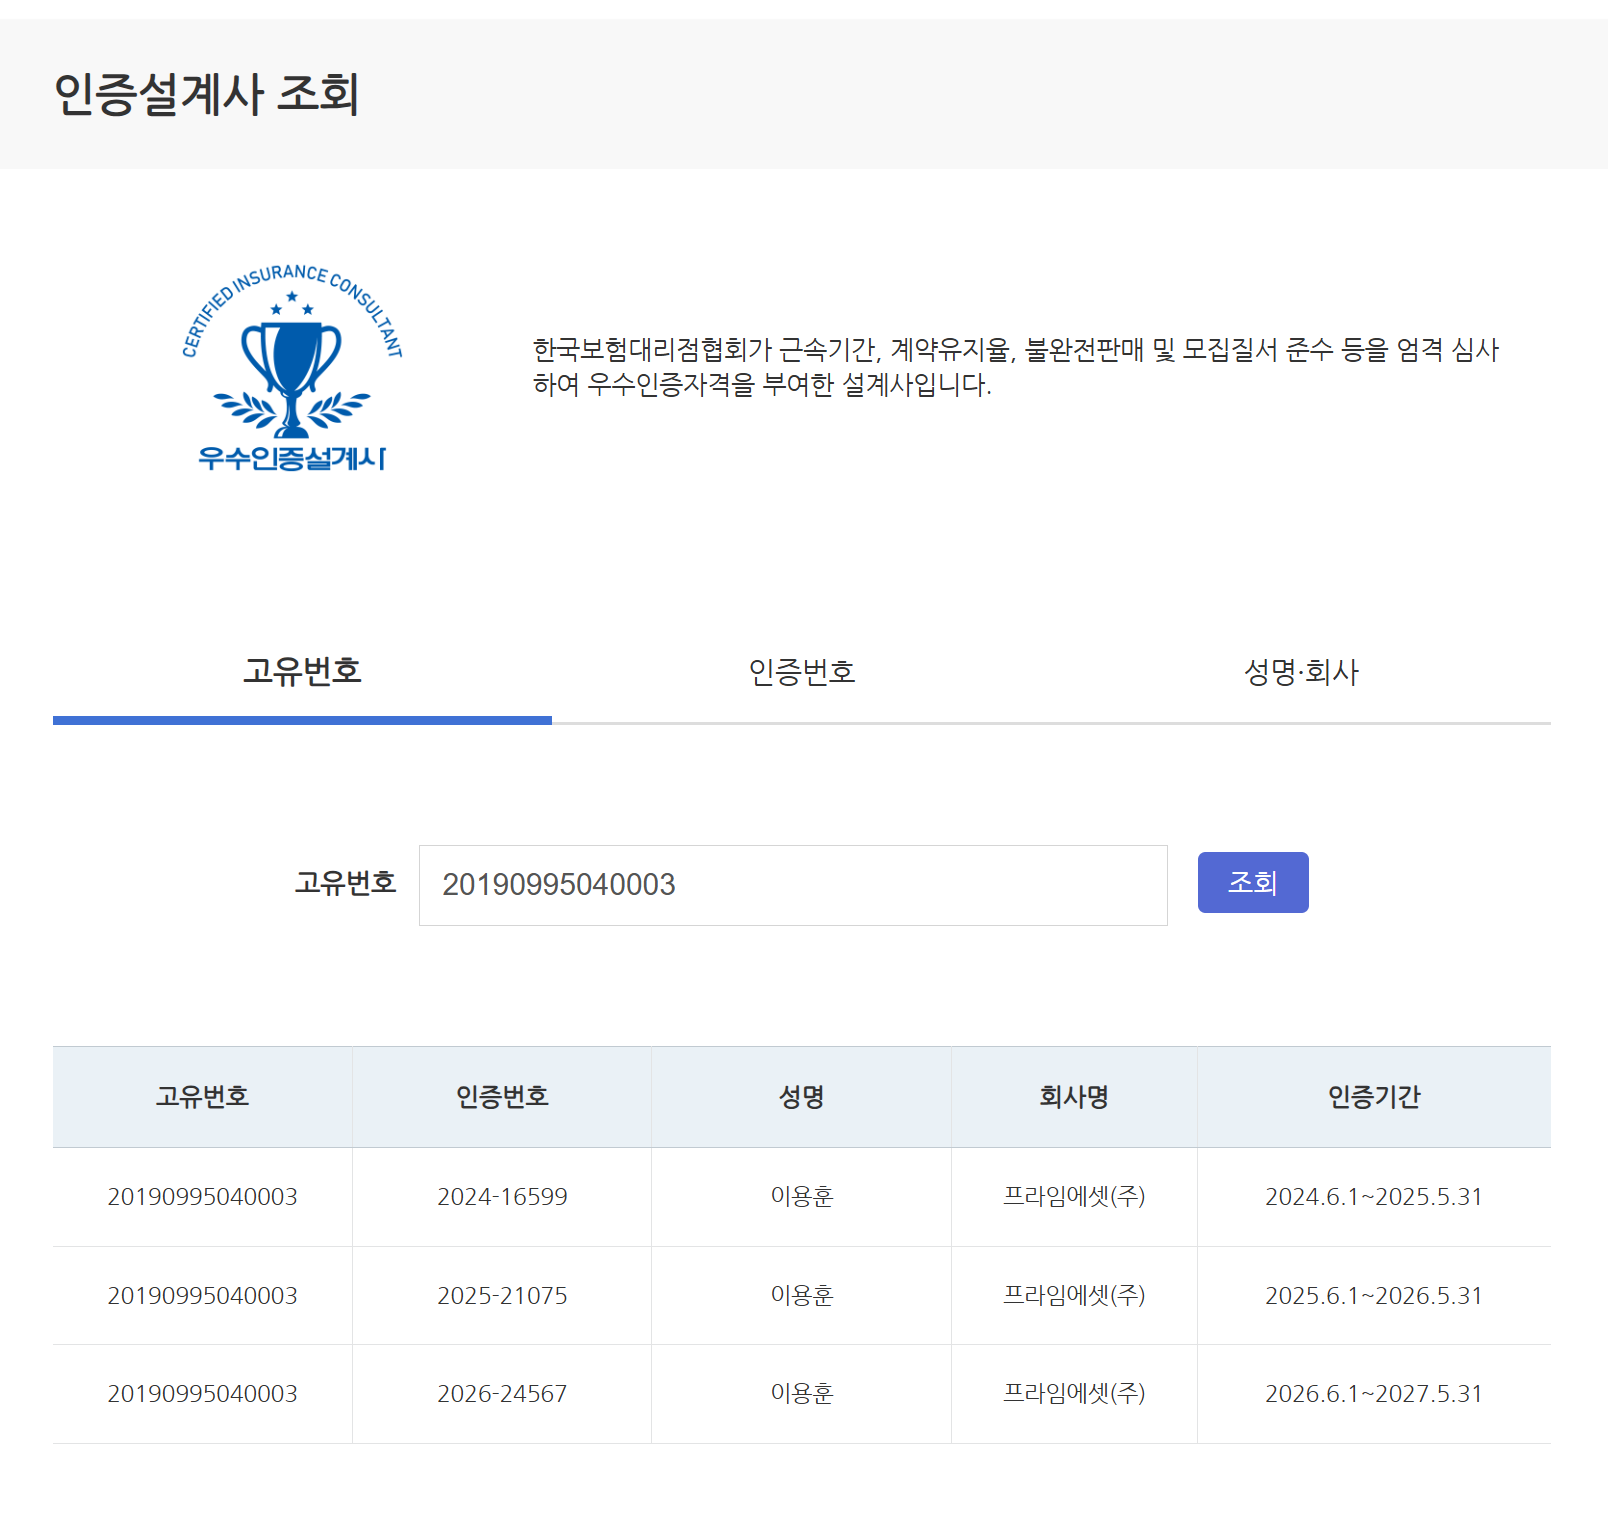1608x1518 pixels.
Task: Click period 2025.6.1~2026.5.31 cell
Action: click(1374, 1296)
